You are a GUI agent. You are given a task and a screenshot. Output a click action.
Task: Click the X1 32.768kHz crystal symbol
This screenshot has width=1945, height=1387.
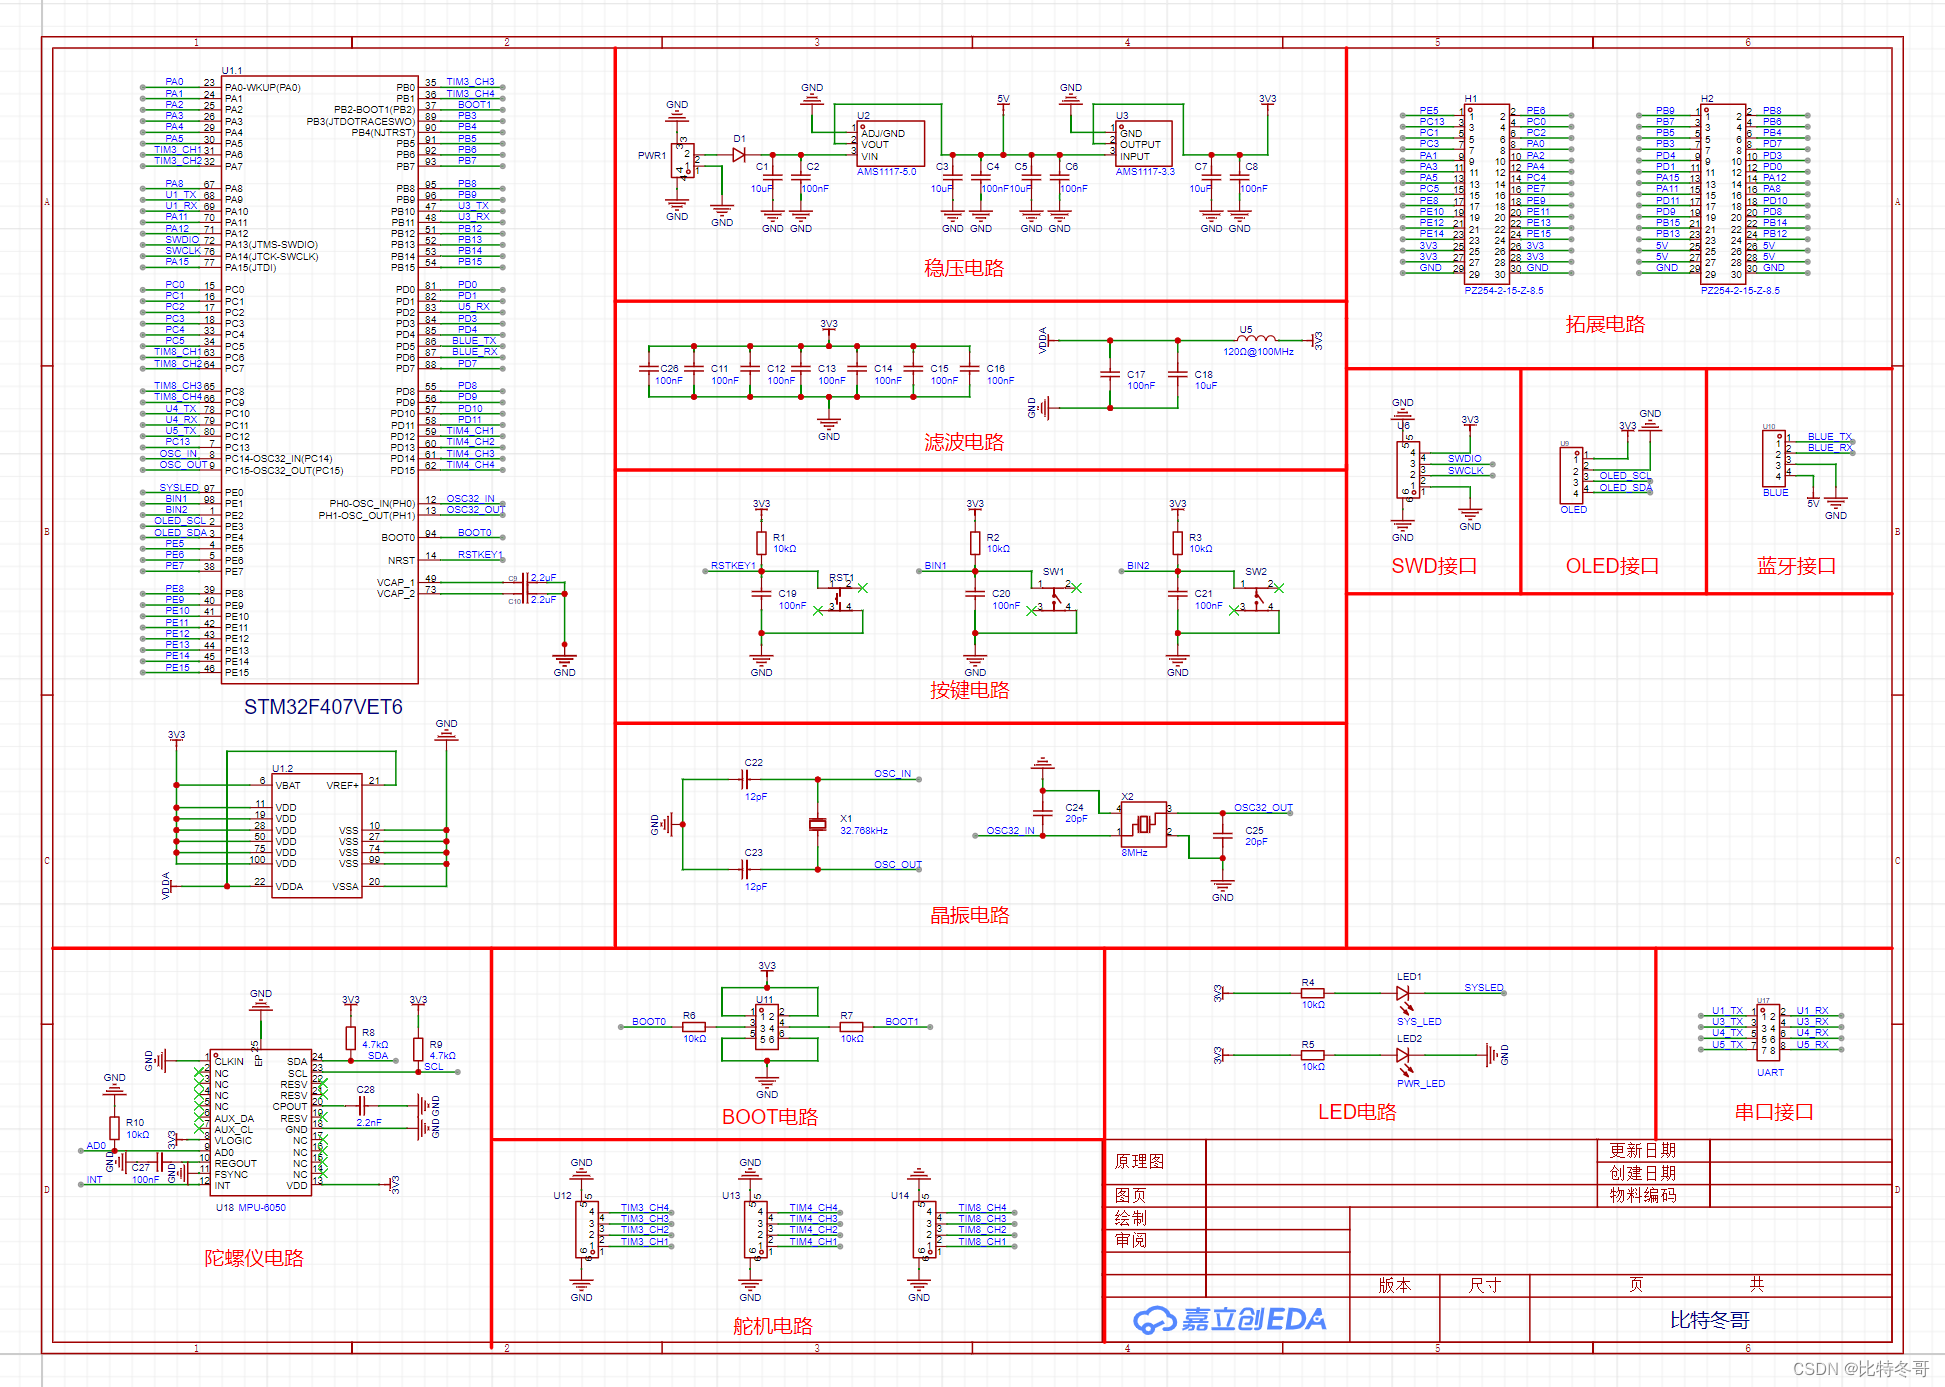[818, 824]
